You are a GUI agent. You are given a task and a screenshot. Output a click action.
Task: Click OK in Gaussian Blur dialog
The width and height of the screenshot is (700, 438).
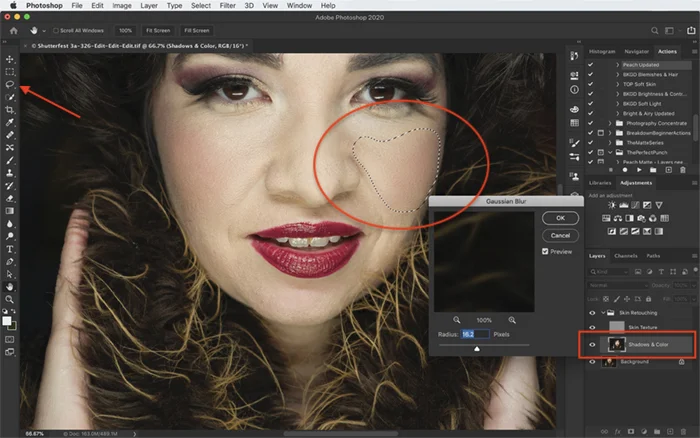[x=560, y=217]
